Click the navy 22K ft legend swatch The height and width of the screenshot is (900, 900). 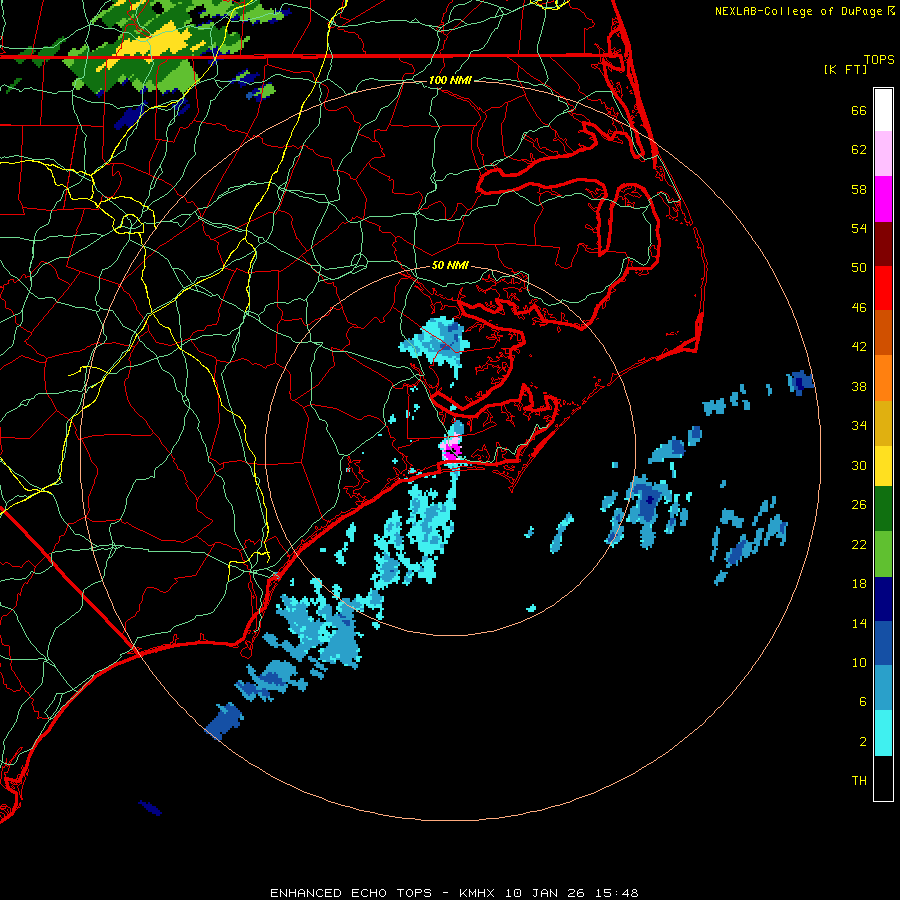click(883, 599)
